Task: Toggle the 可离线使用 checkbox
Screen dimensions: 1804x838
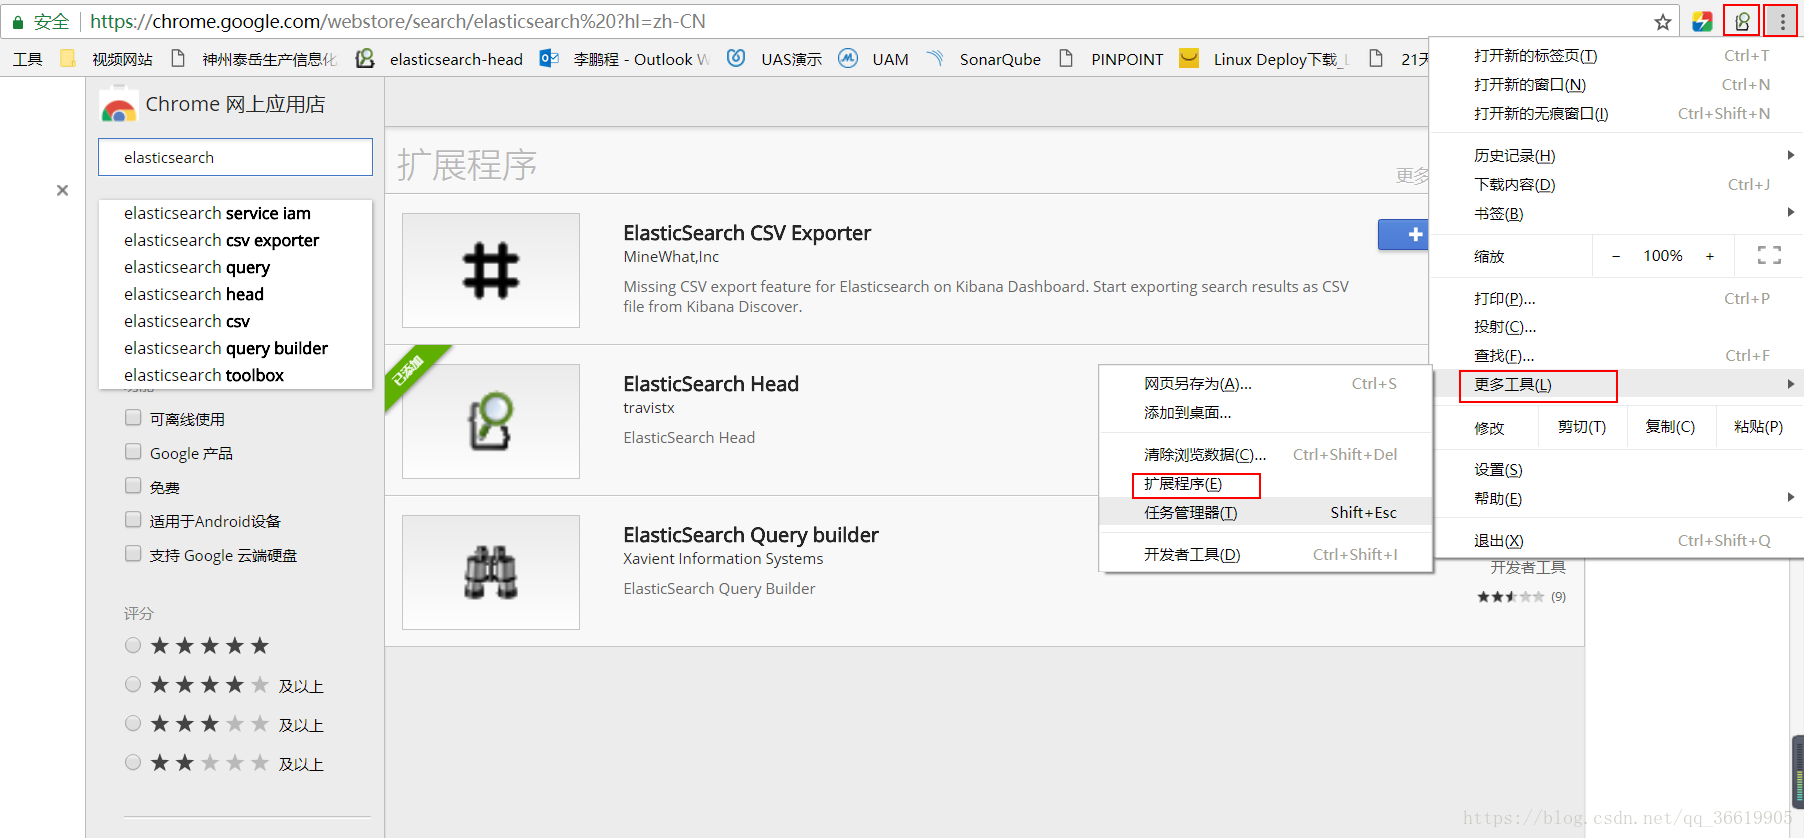Action: 133,417
